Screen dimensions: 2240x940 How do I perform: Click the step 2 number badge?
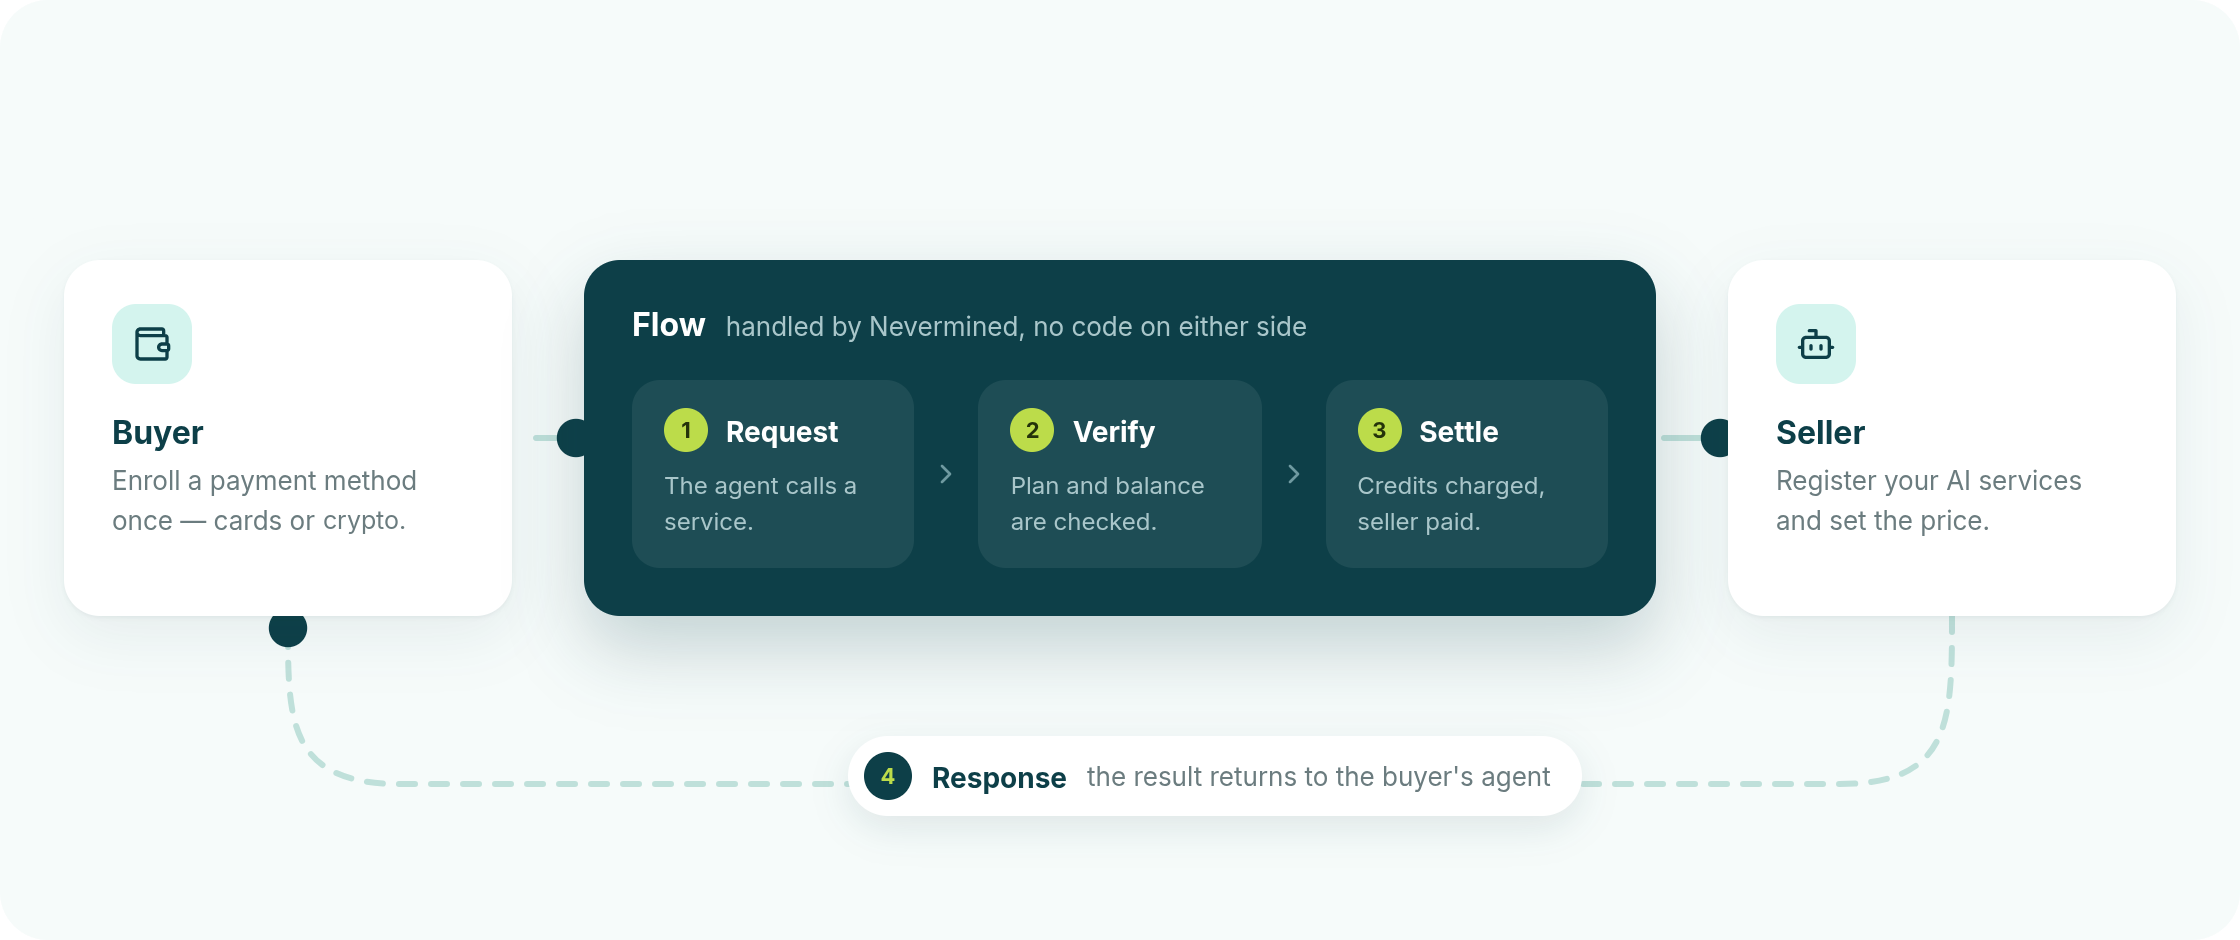[x=1032, y=430]
